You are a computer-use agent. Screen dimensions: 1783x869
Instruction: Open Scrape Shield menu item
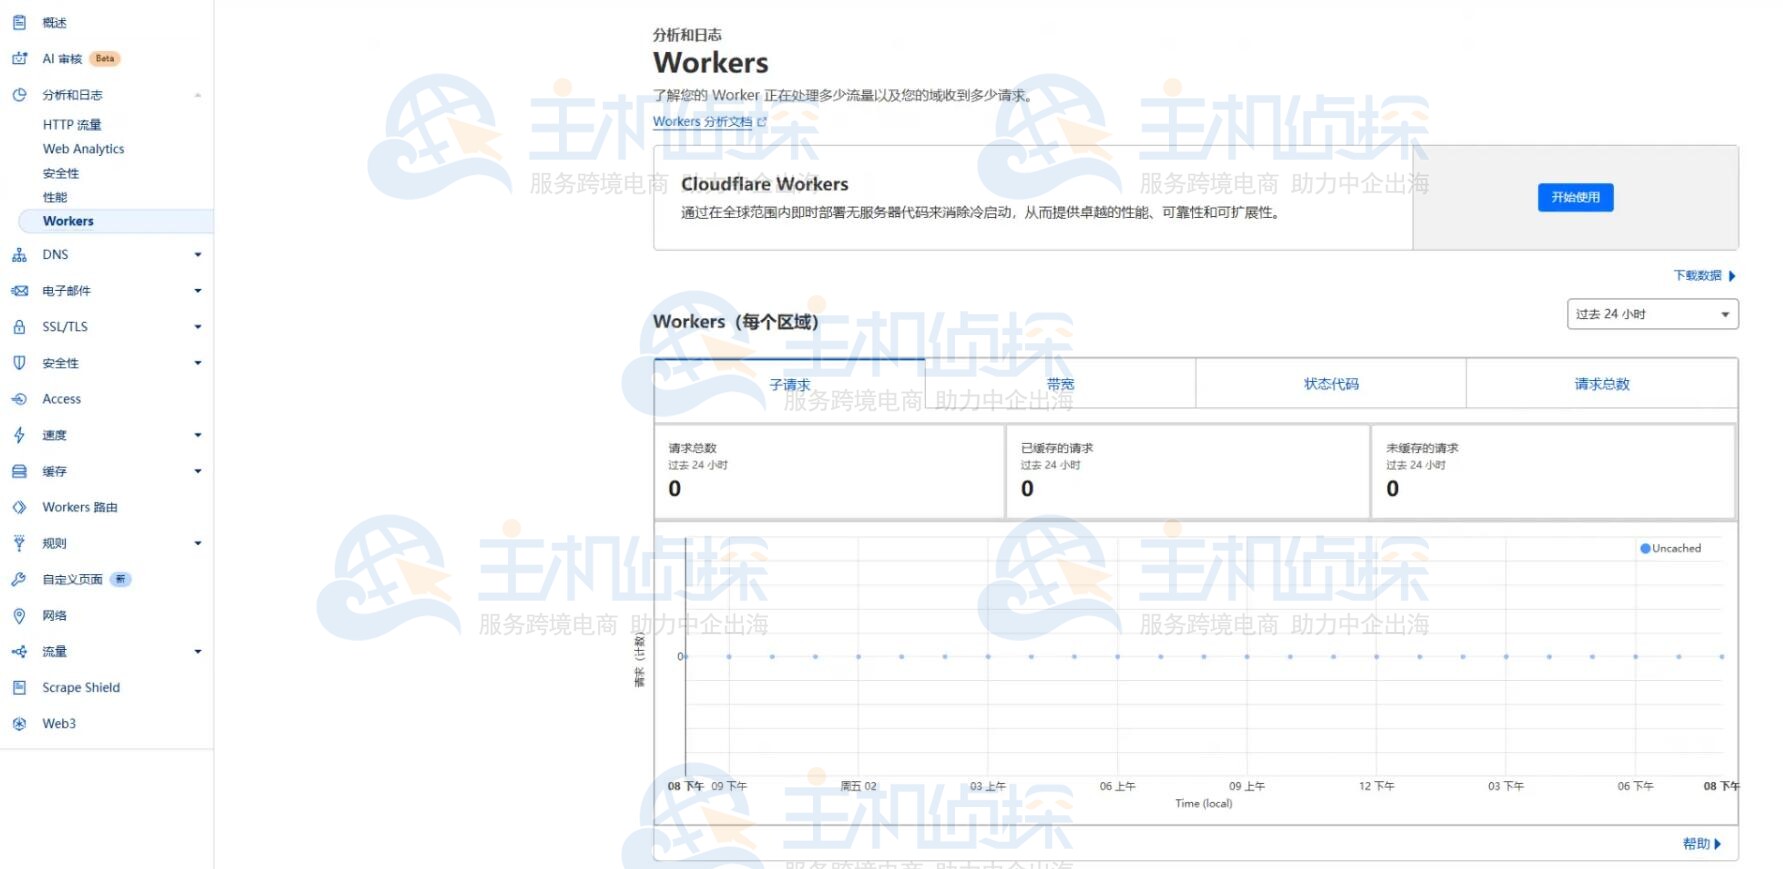(81, 687)
